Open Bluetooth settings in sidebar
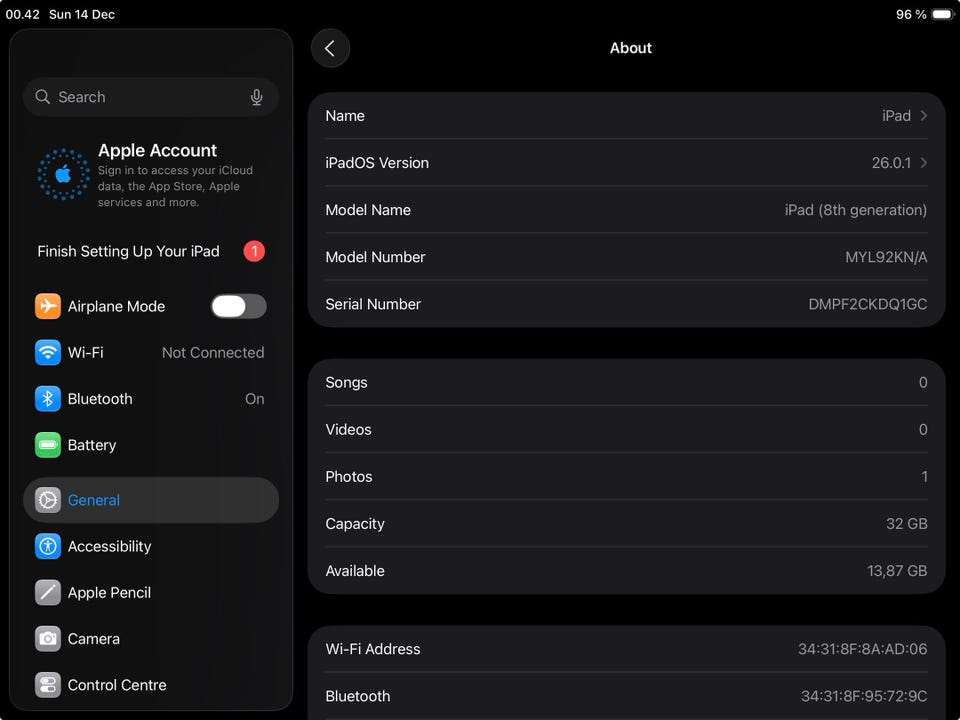The height and width of the screenshot is (720, 960). (151, 399)
